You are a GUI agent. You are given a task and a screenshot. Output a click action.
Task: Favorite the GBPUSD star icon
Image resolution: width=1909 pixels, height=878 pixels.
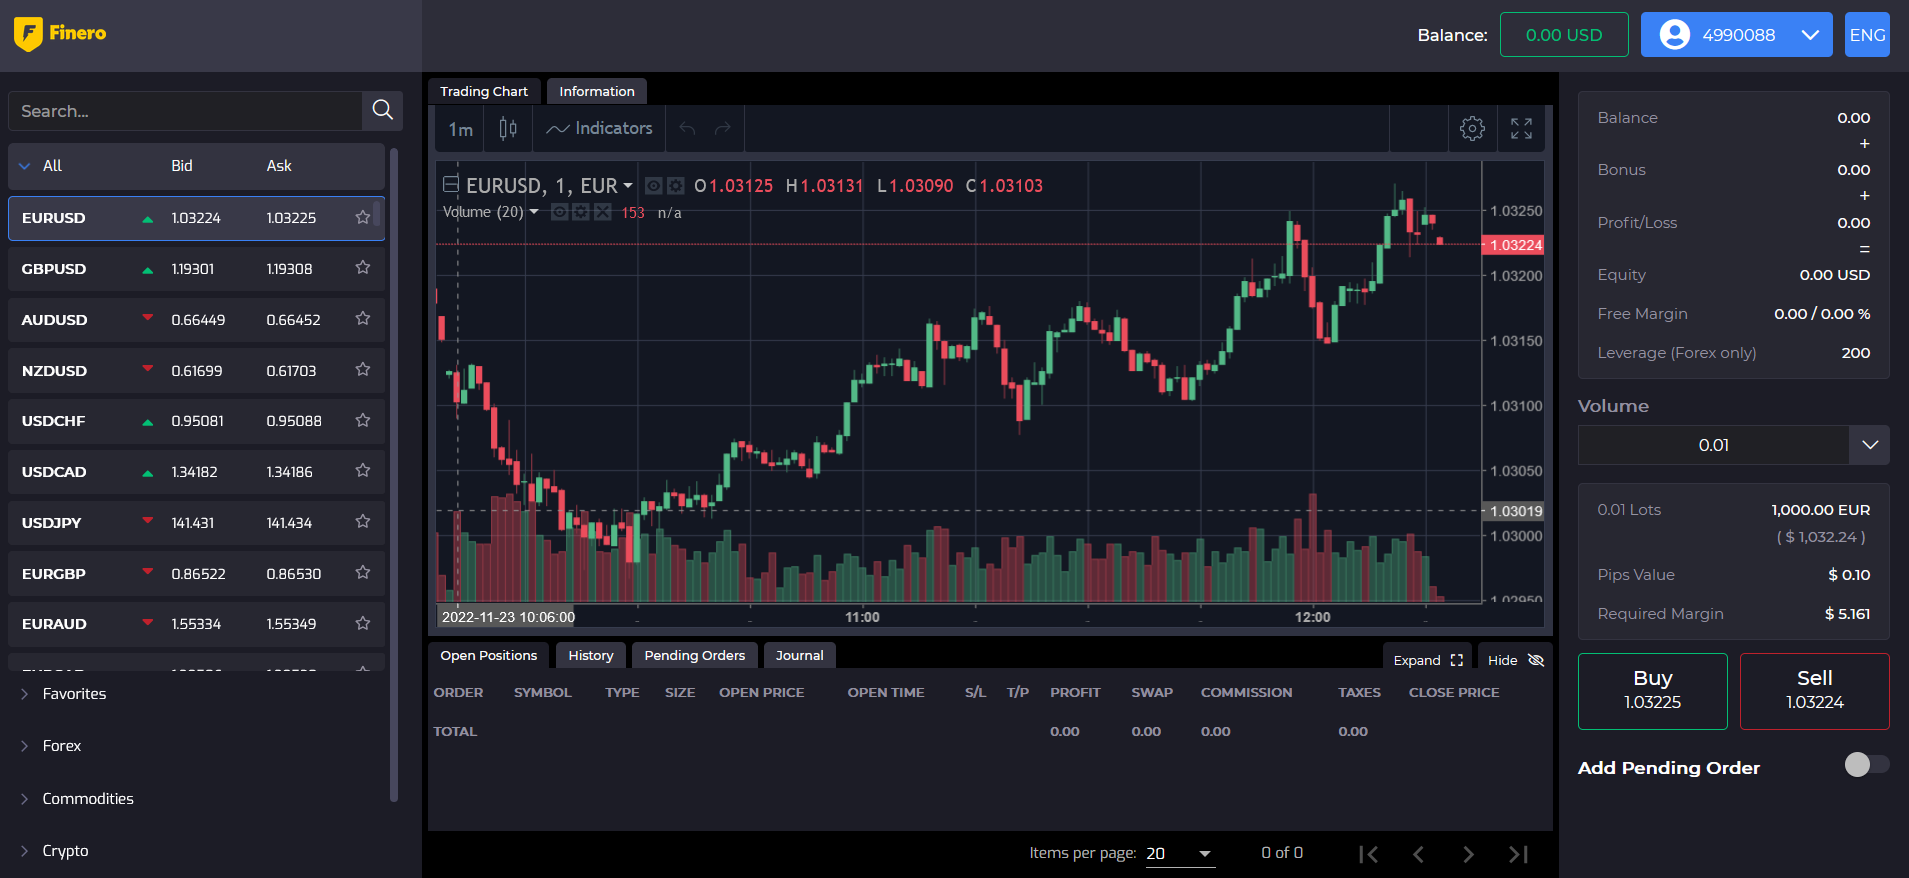pos(363,268)
